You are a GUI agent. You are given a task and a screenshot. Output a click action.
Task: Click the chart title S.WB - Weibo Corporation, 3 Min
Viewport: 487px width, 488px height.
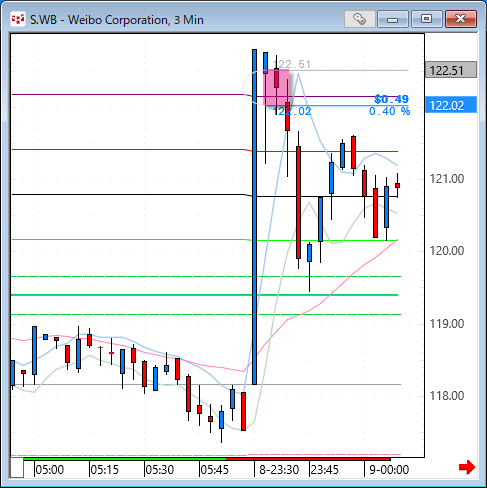click(x=117, y=20)
